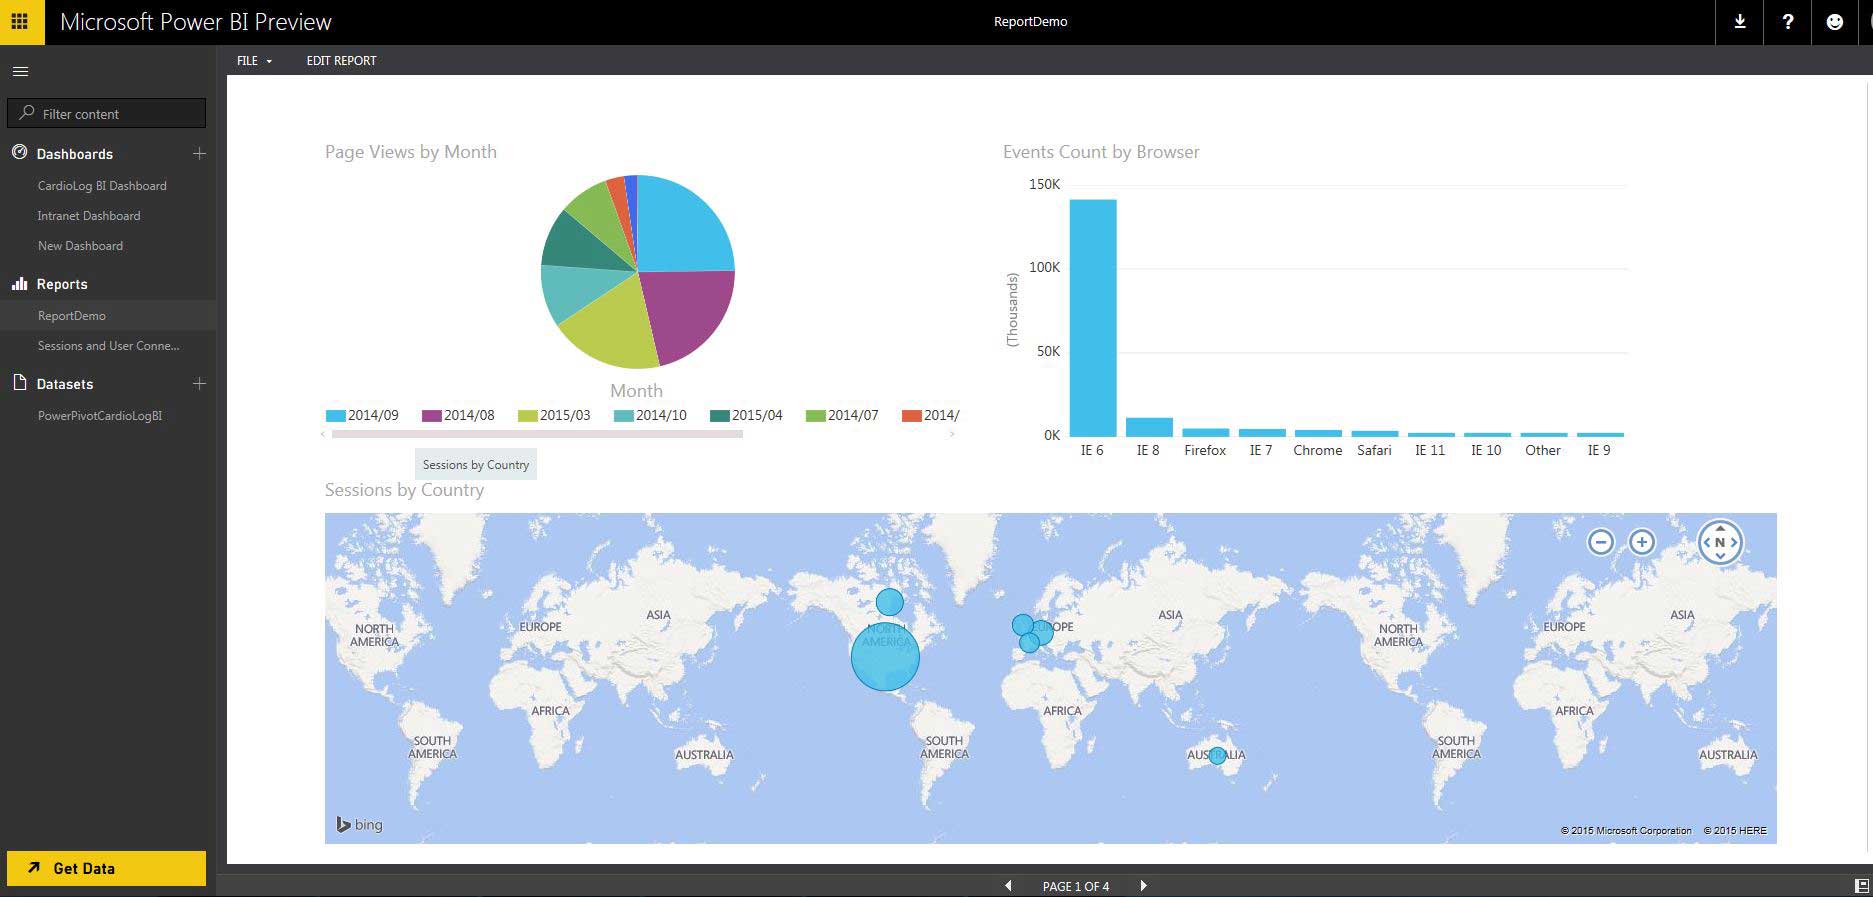Click the Filter content search field
This screenshot has height=897, width=1873.
(106, 113)
